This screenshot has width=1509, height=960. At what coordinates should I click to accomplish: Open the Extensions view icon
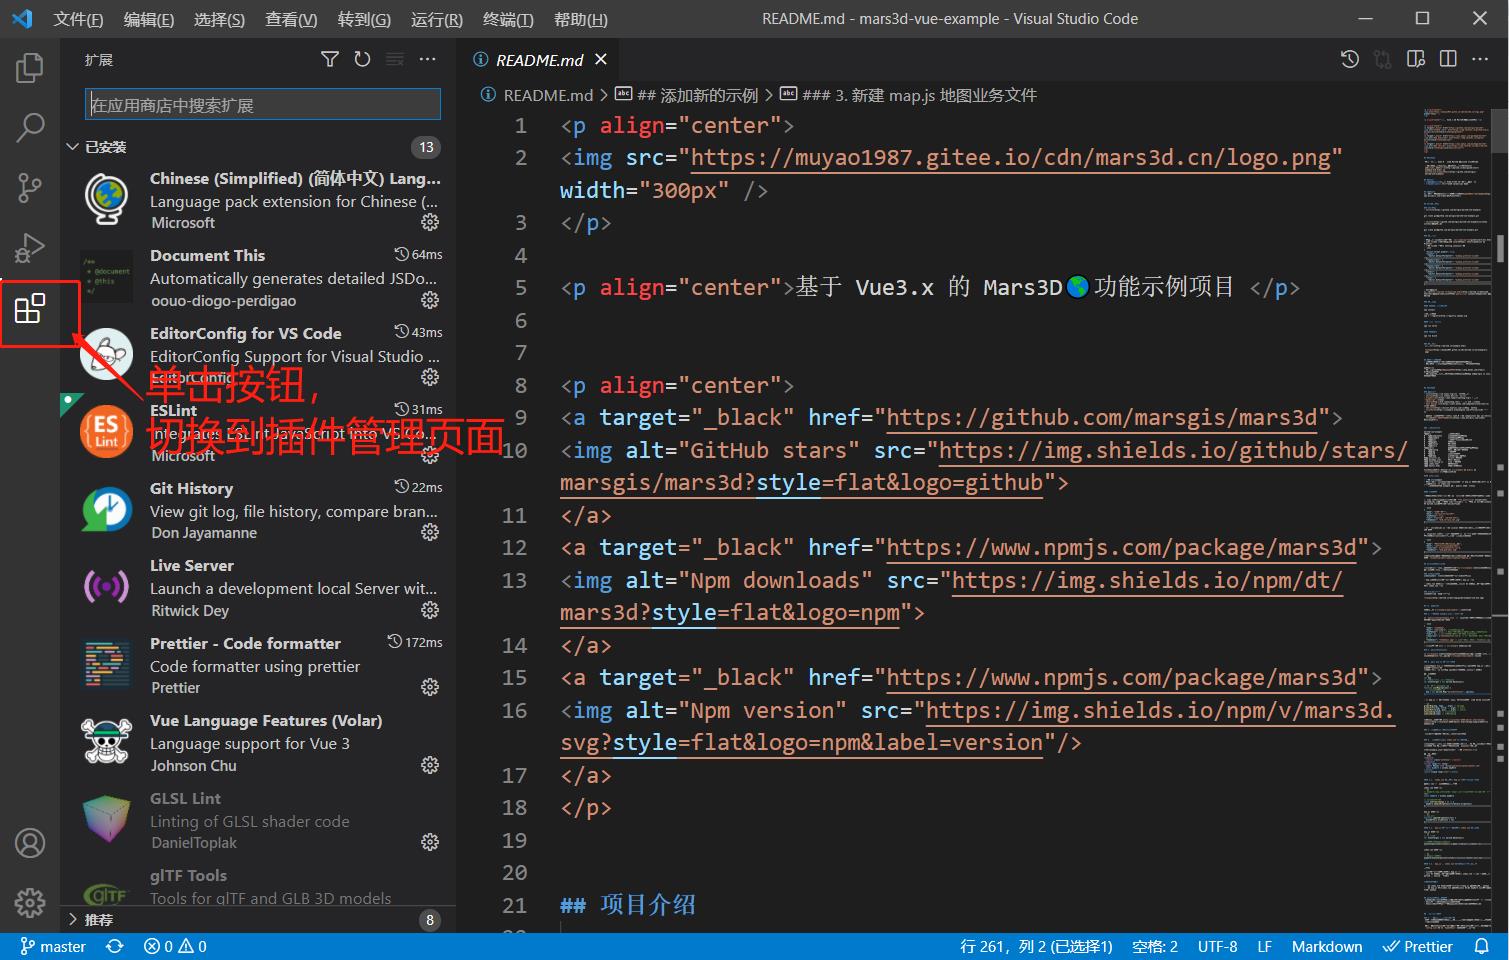[30, 308]
